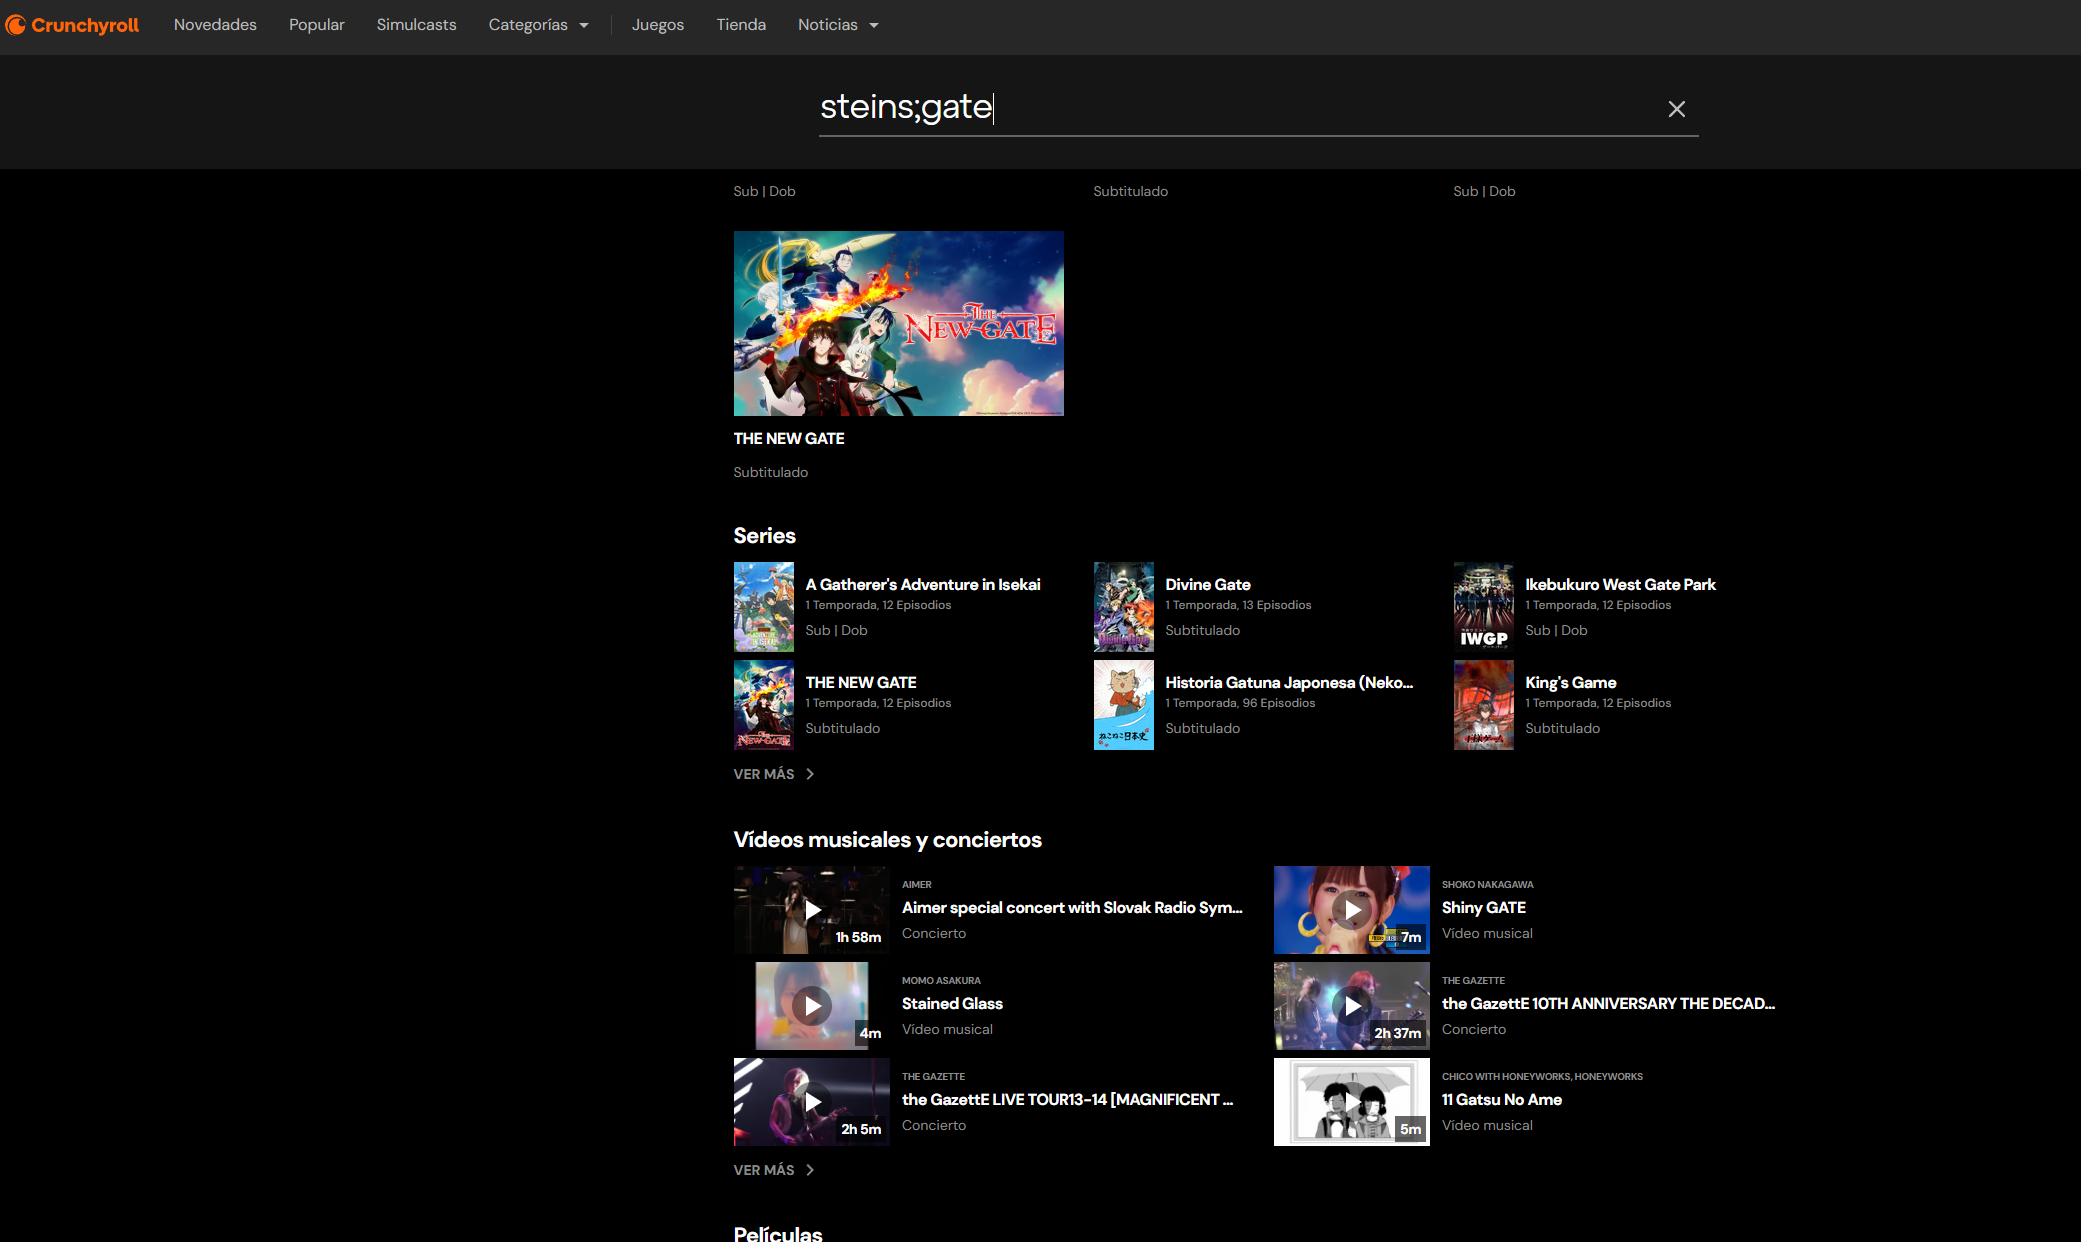Expand the Noticias dropdown
The height and width of the screenshot is (1242, 2081).
coord(838,25)
